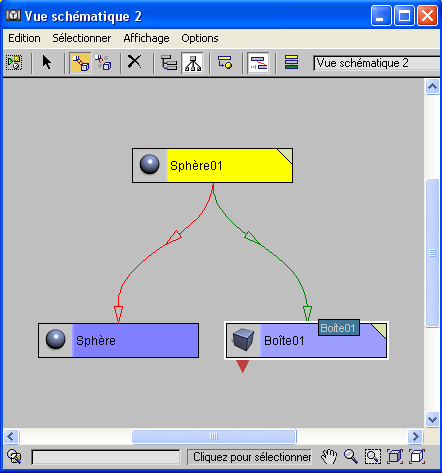Click the Zoom Region icon

point(373,457)
